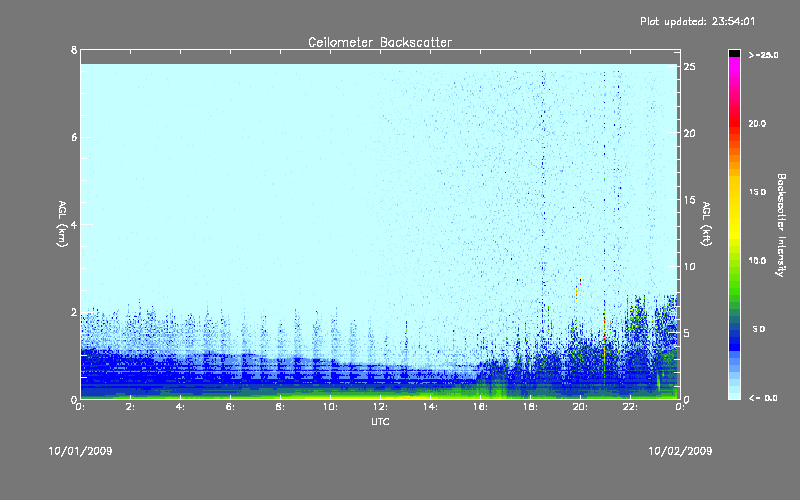Click the 14: hour tick label
Screen dimensions: 800x500
tap(430, 407)
